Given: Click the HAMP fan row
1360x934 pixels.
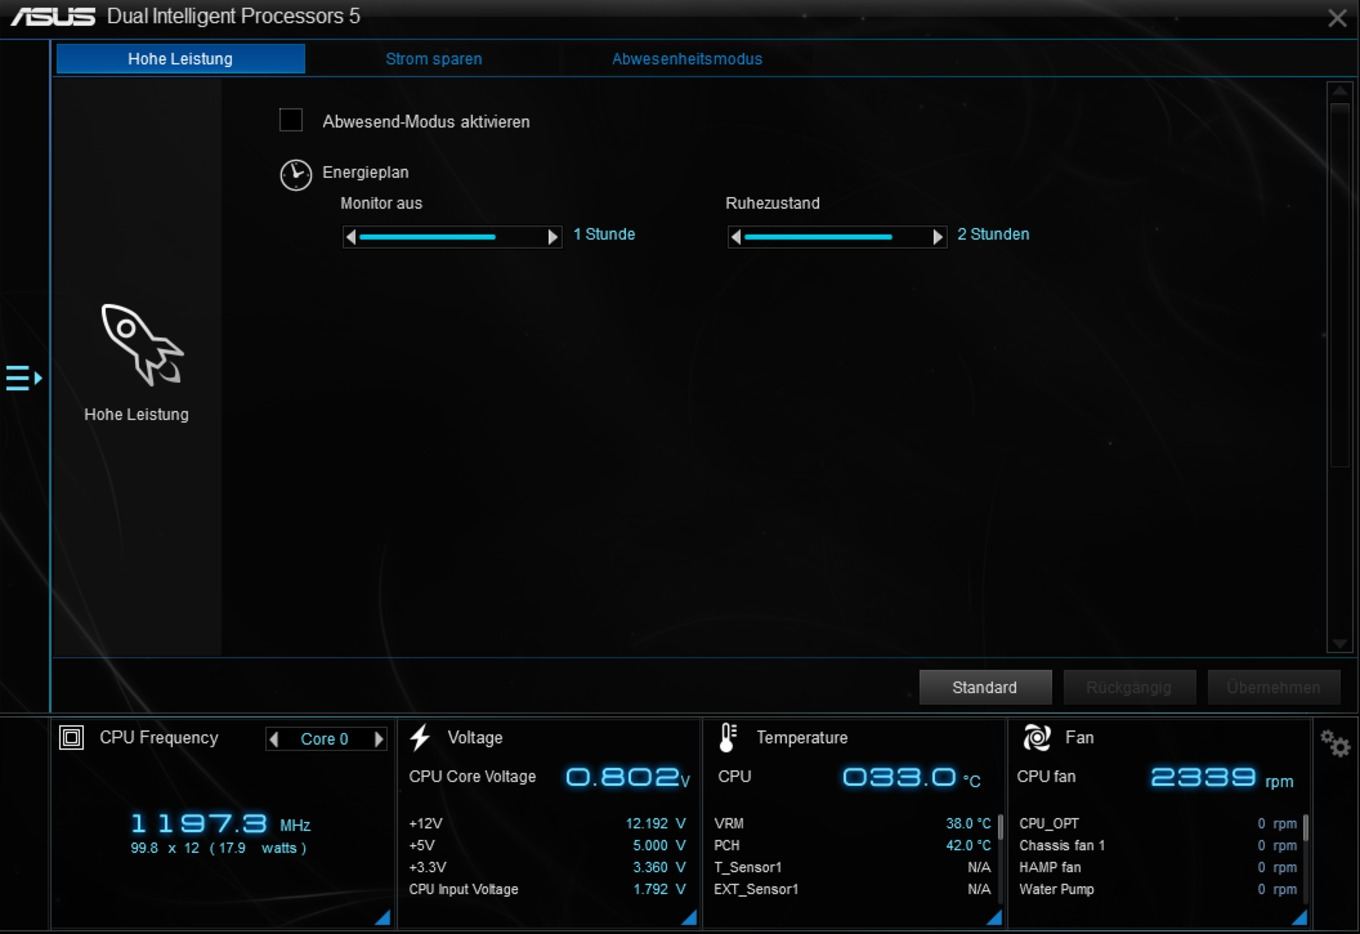Looking at the screenshot, I should pyautogui.click(x=1158, y=868).
